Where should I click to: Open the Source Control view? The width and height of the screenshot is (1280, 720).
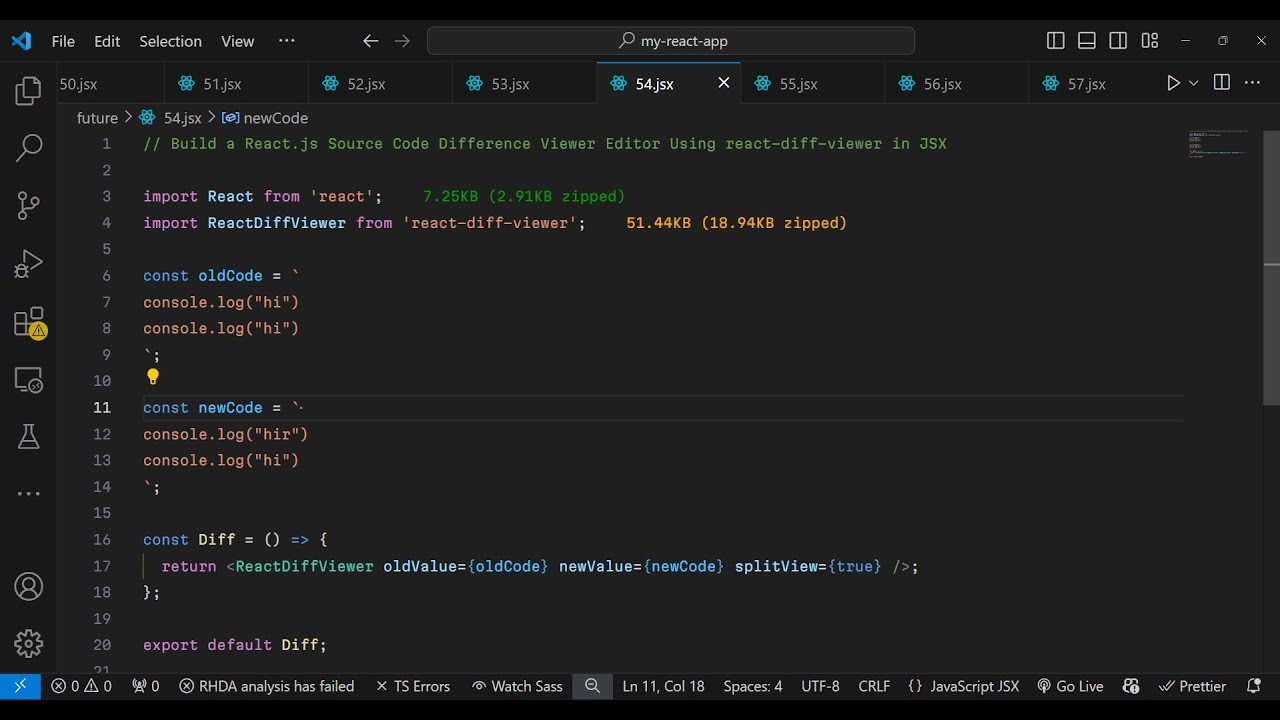coord(28,206)
